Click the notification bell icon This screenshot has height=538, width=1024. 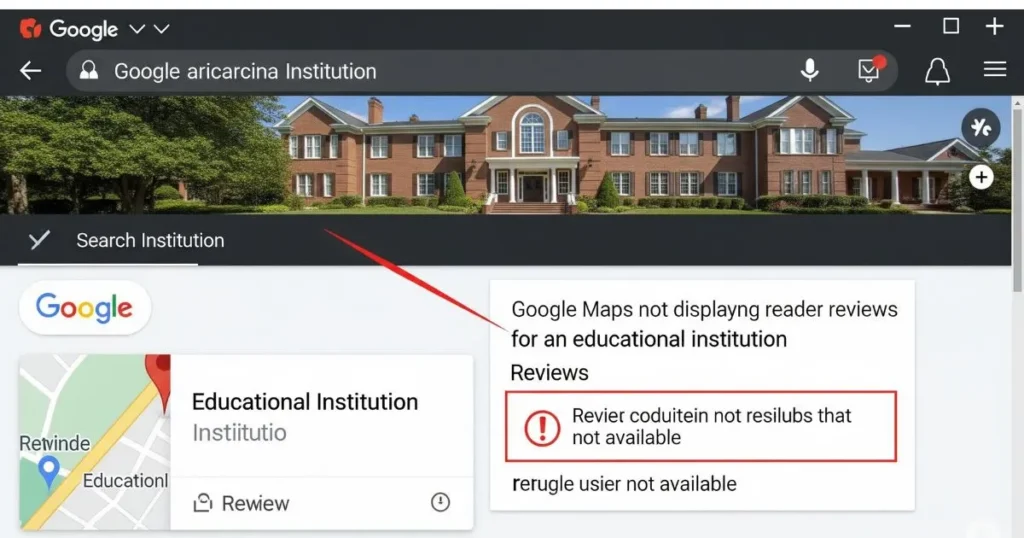(x=937, y=70)
